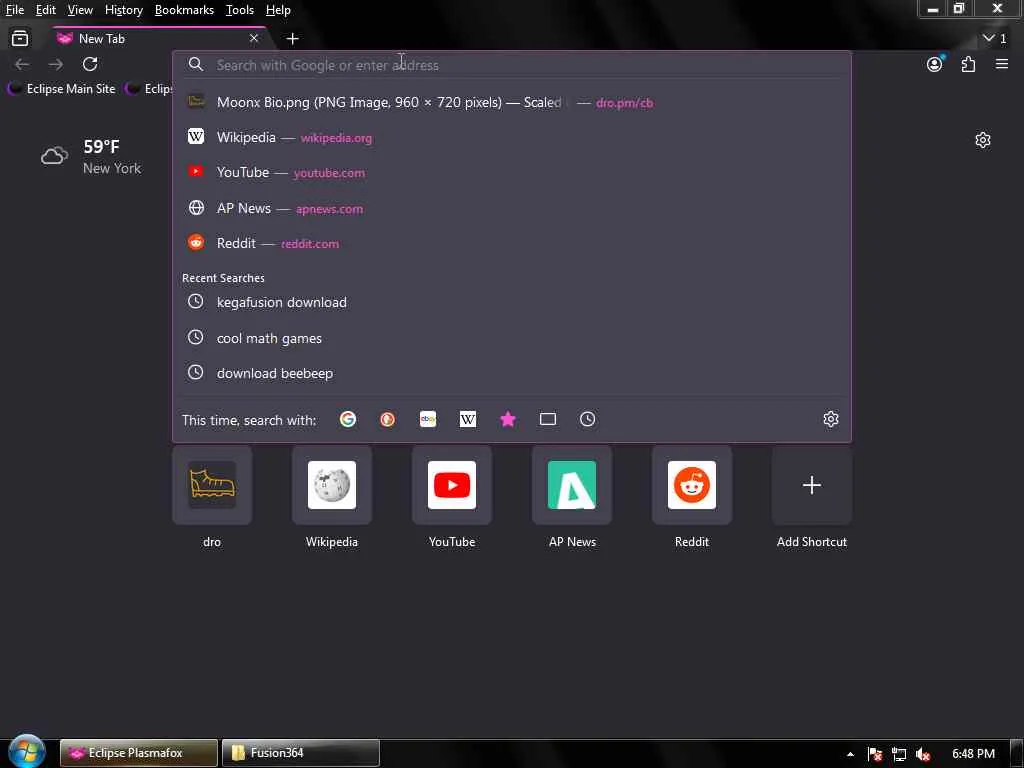This screenshot has width=1024, height=768.
Task: Show hidden tray icons arrow
Action: click(850, 754)
